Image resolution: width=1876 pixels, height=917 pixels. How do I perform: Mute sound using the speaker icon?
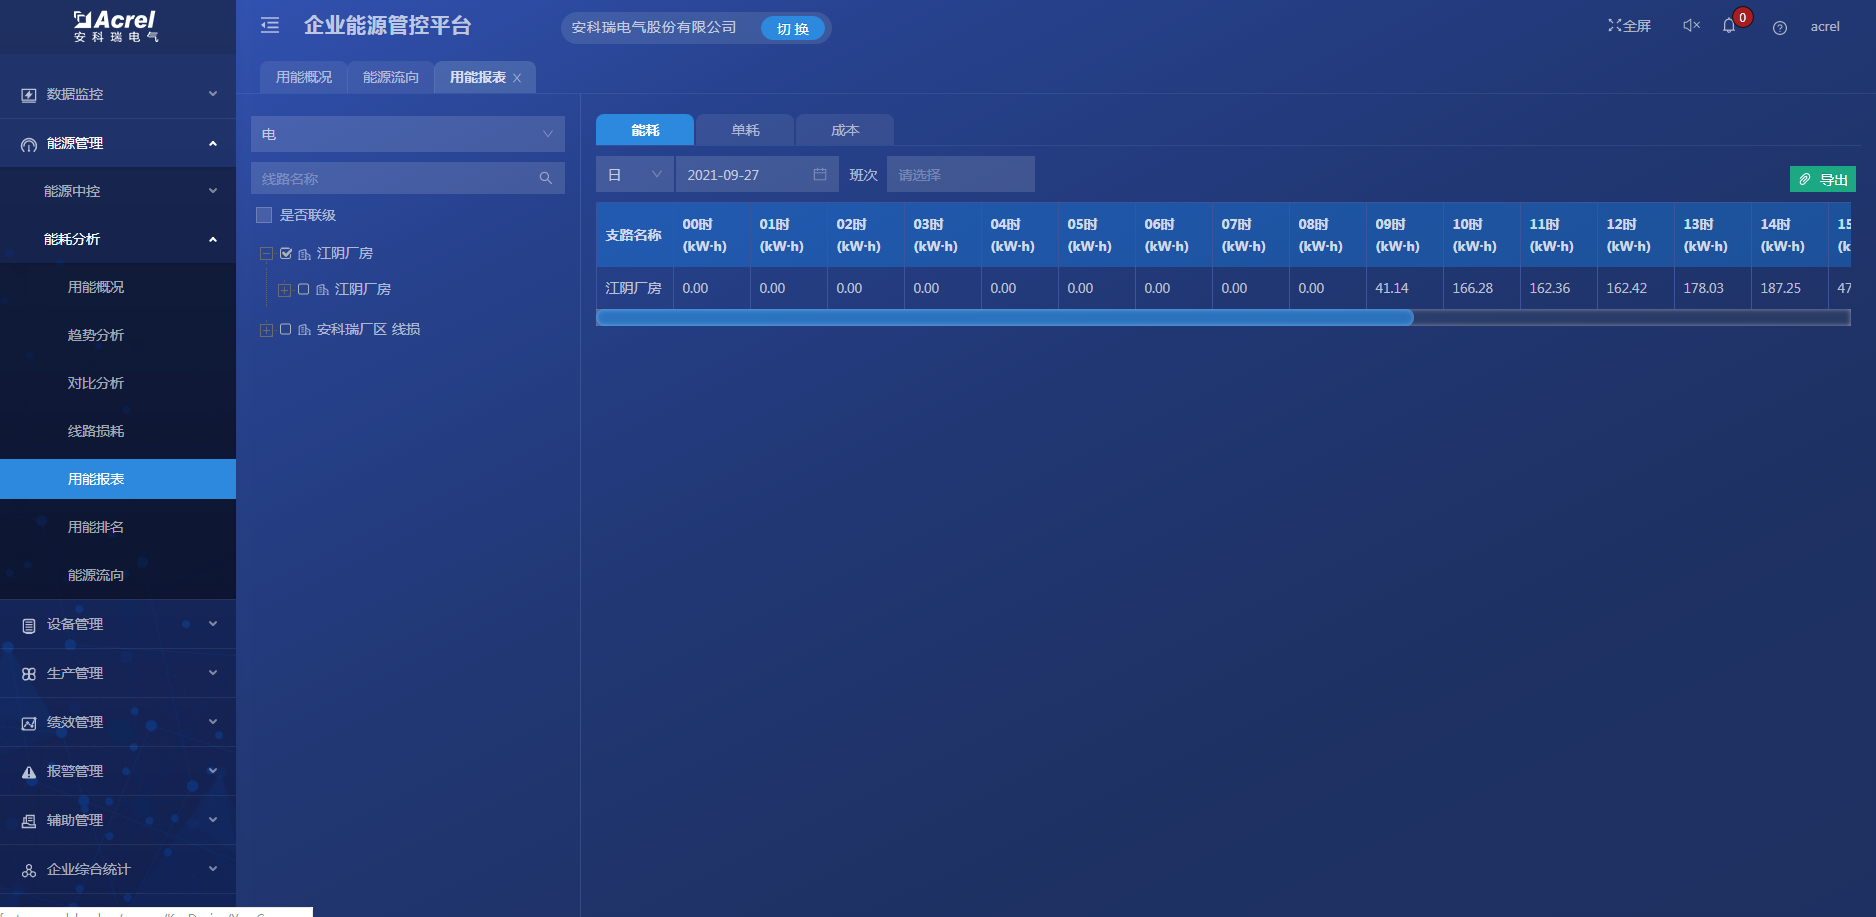(x=1691, y=26)
